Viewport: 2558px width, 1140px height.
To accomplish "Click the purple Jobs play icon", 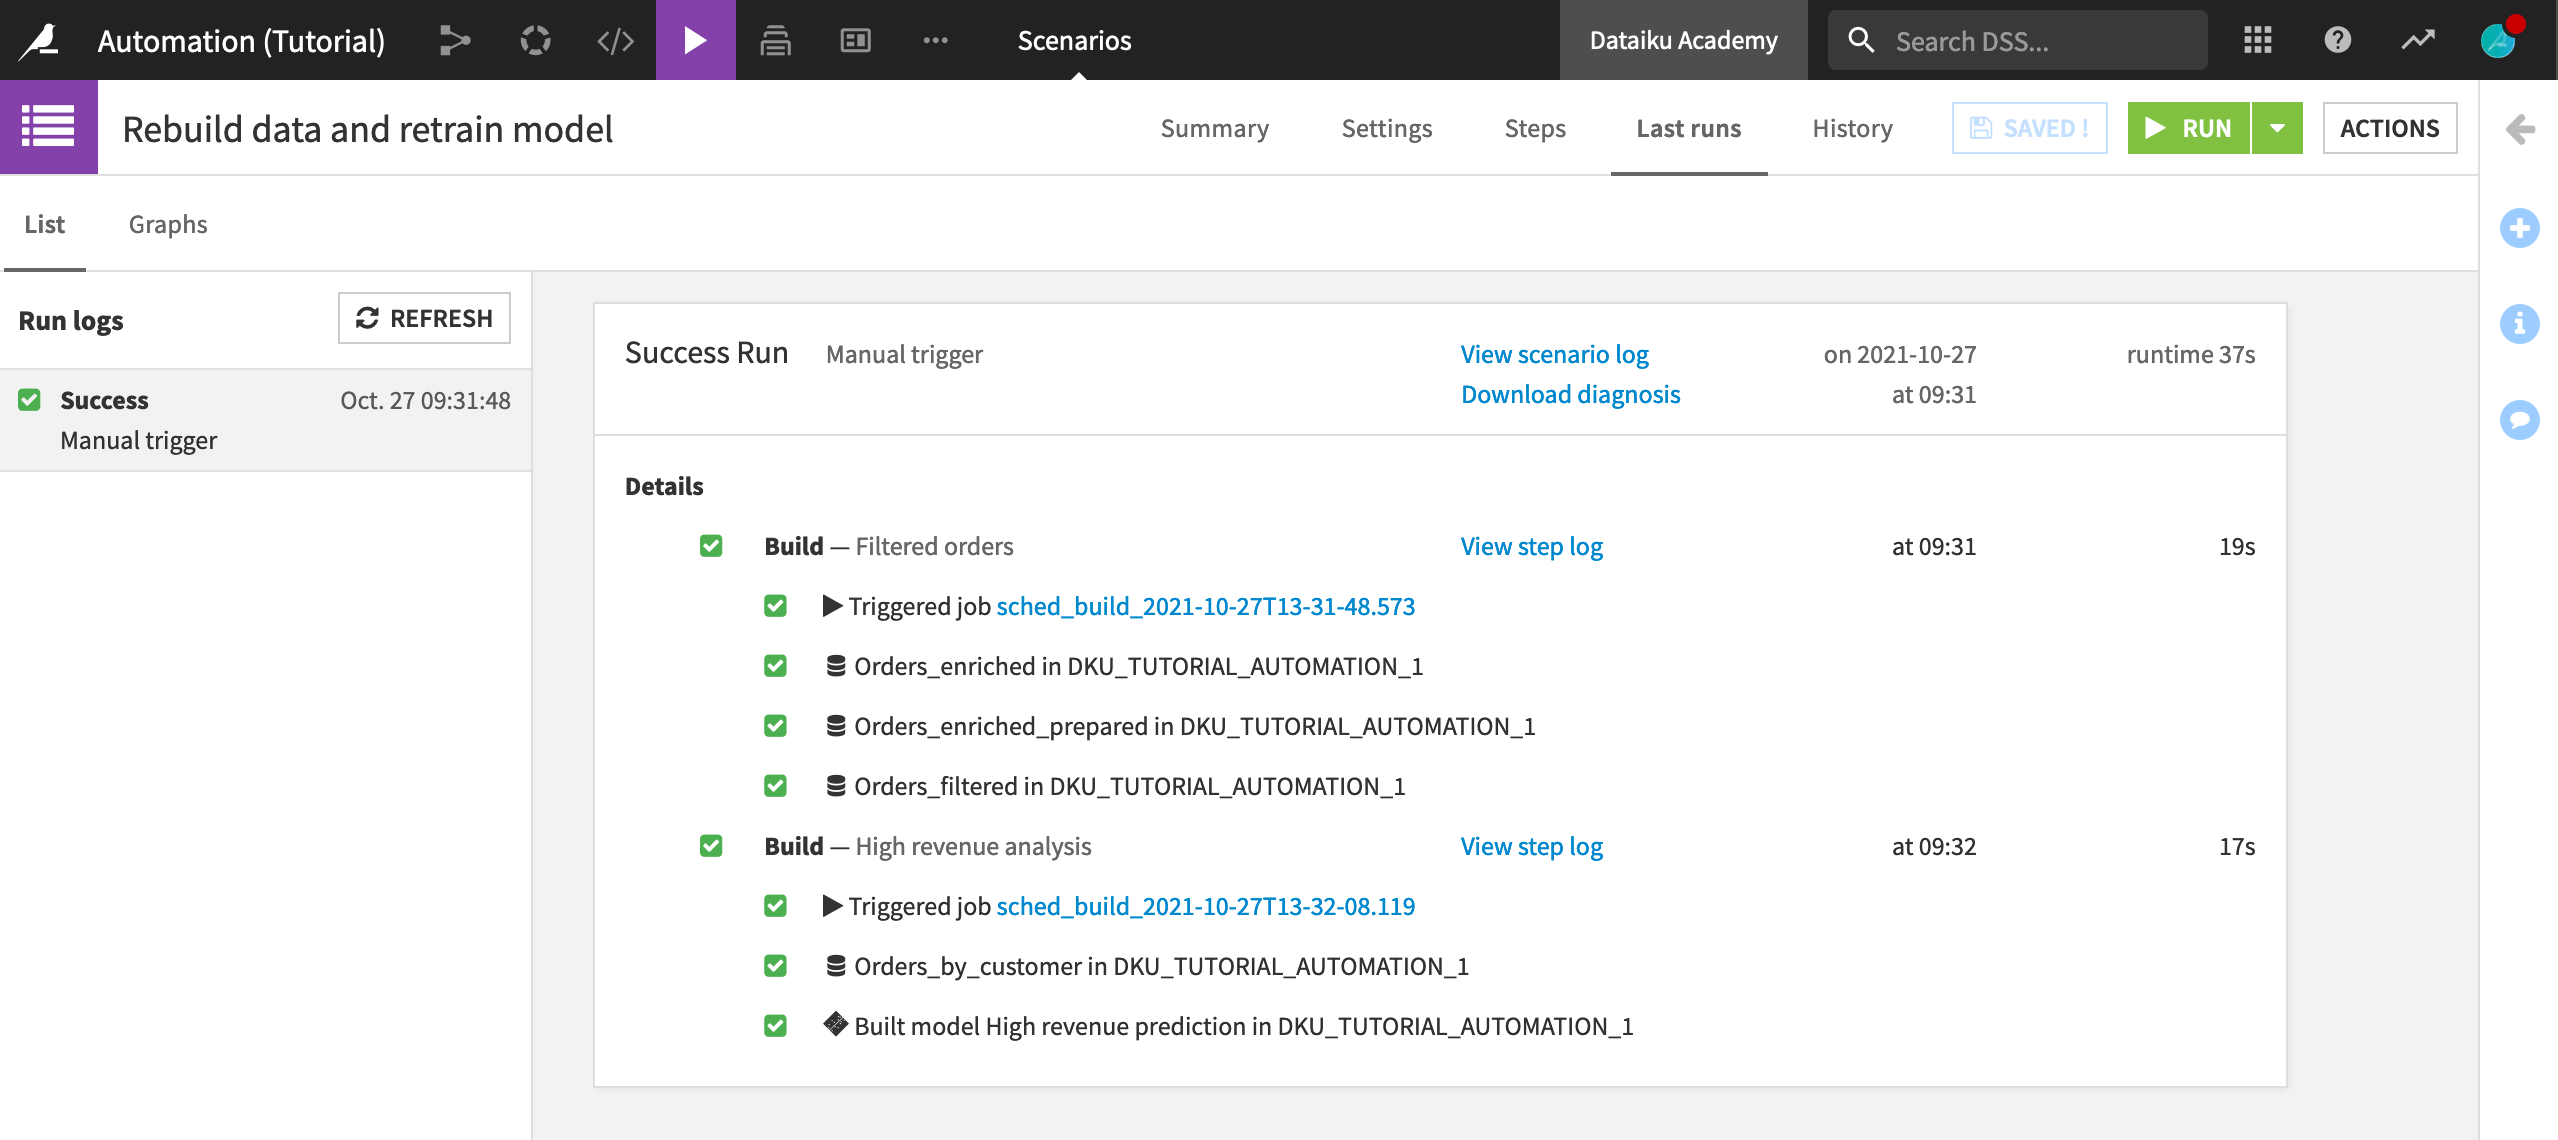I will click(x=695, y=40).
